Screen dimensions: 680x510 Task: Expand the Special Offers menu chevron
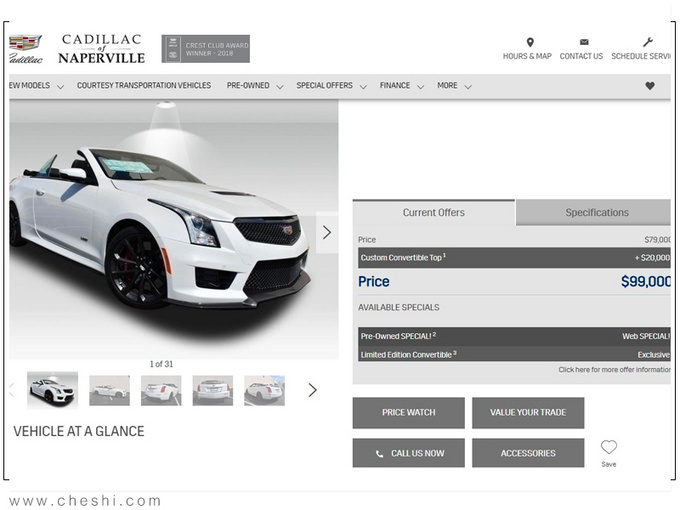point(363,87)
